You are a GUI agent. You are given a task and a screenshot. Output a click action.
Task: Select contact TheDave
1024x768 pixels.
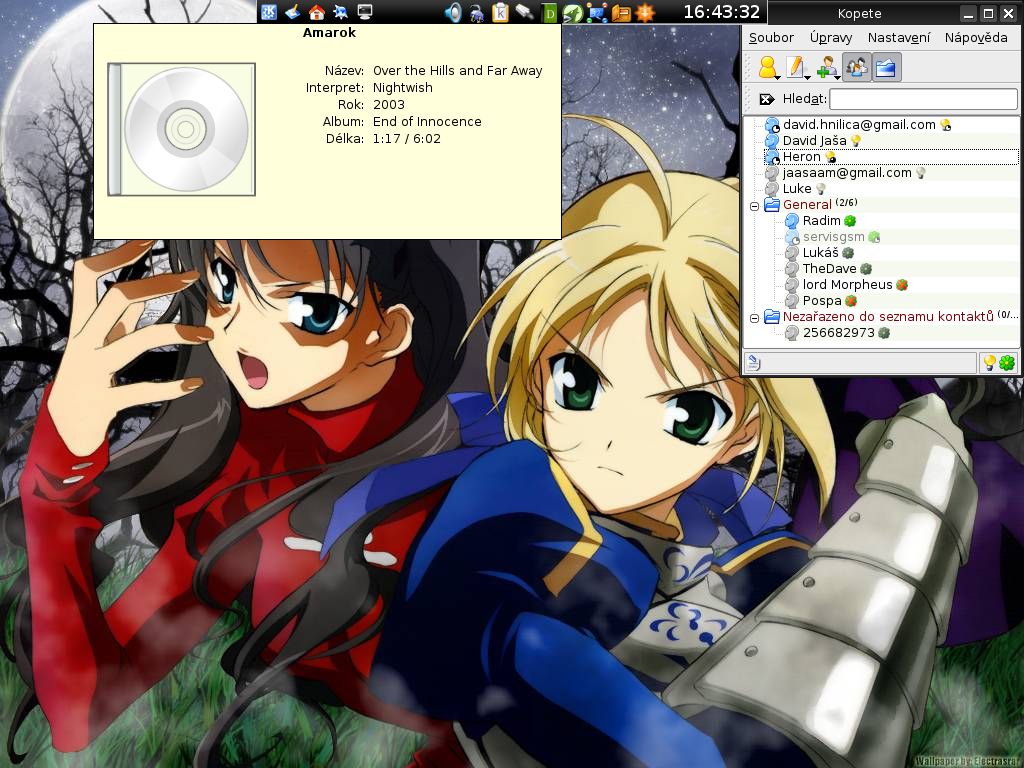(829, 268)
